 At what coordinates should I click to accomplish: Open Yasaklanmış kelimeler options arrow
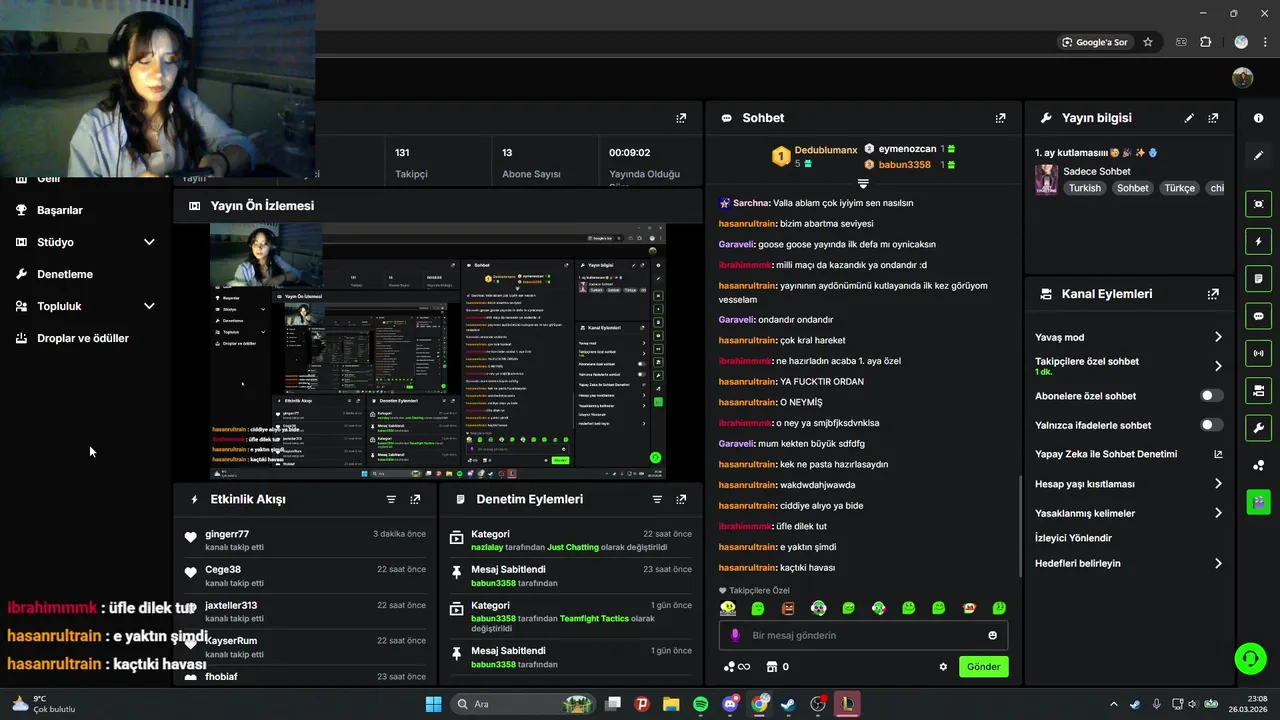tap(1218, 513)
